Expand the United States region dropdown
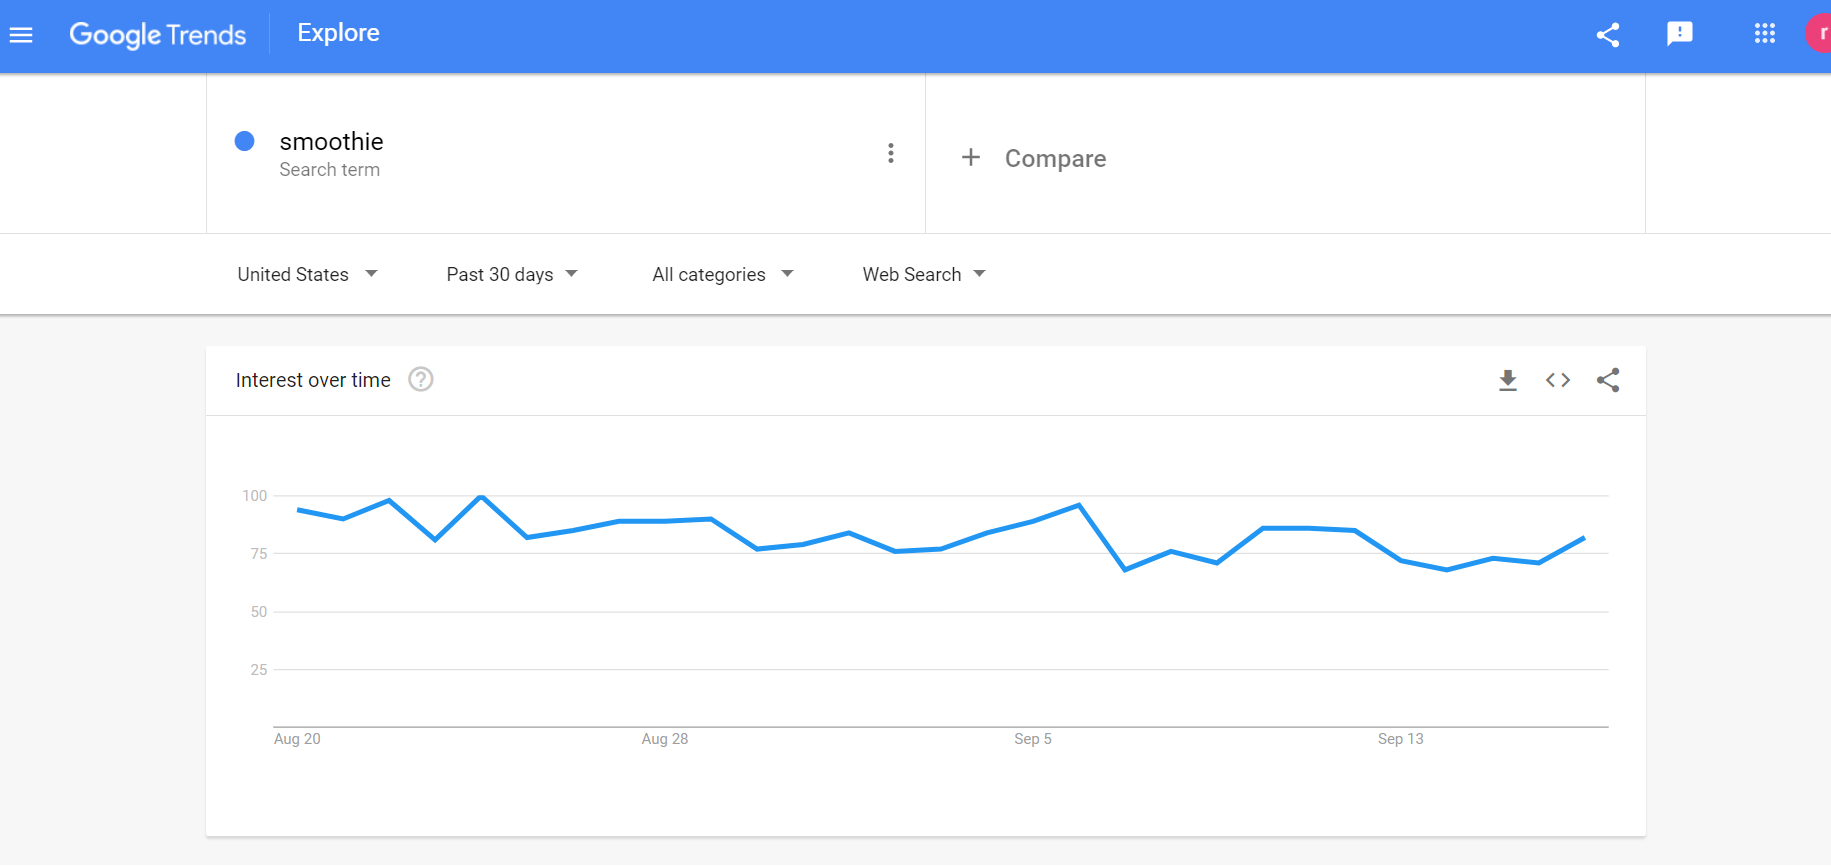Image resolution: width=1831 pixels, height=866 pixels. 307,274
